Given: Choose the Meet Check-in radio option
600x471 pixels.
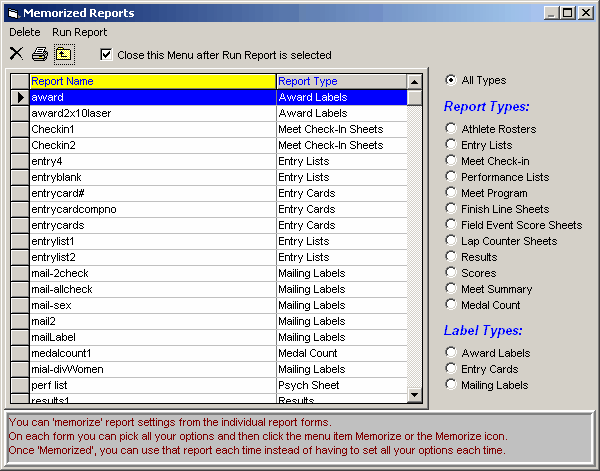Looking at the screenshot, I should (x=451, y=161).
